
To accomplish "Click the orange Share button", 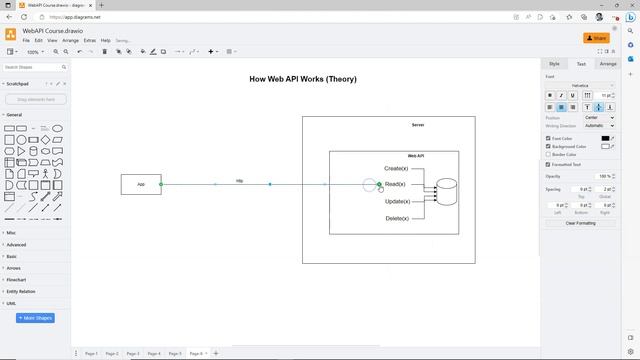I will point(596,38).
